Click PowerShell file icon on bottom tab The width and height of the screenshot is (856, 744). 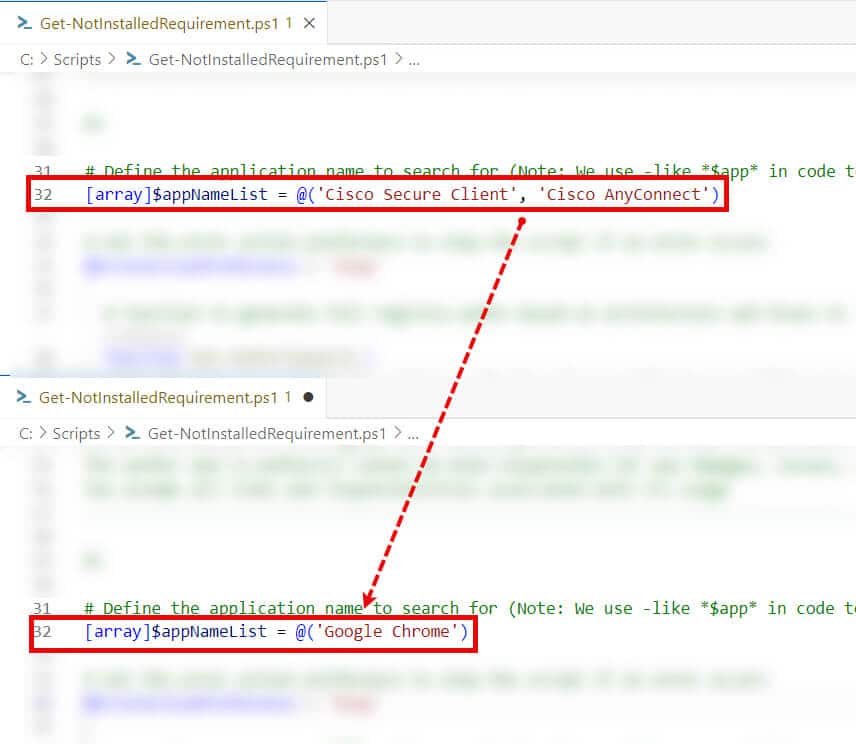point(23,397)
